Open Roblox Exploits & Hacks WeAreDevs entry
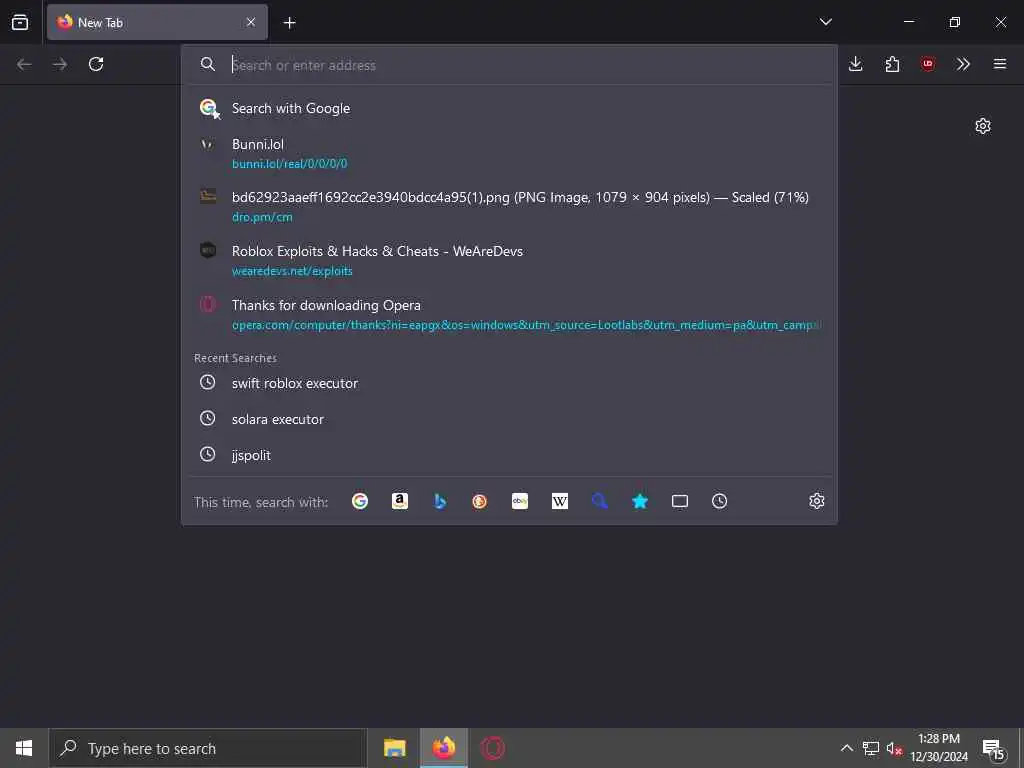This screenshot has height=768, width=1024. 509,261
